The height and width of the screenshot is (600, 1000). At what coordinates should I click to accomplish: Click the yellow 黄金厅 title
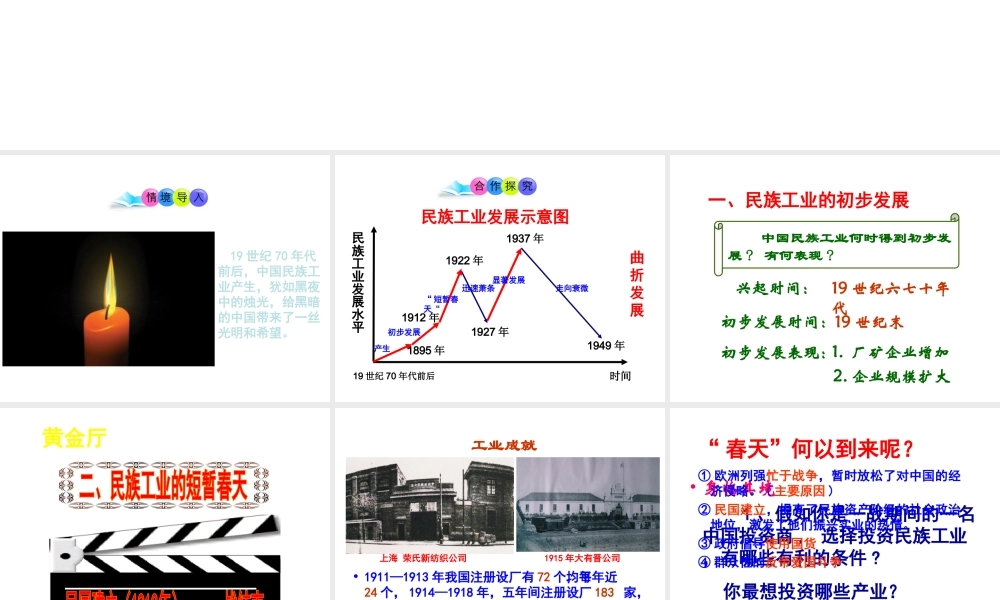(75, 438)
